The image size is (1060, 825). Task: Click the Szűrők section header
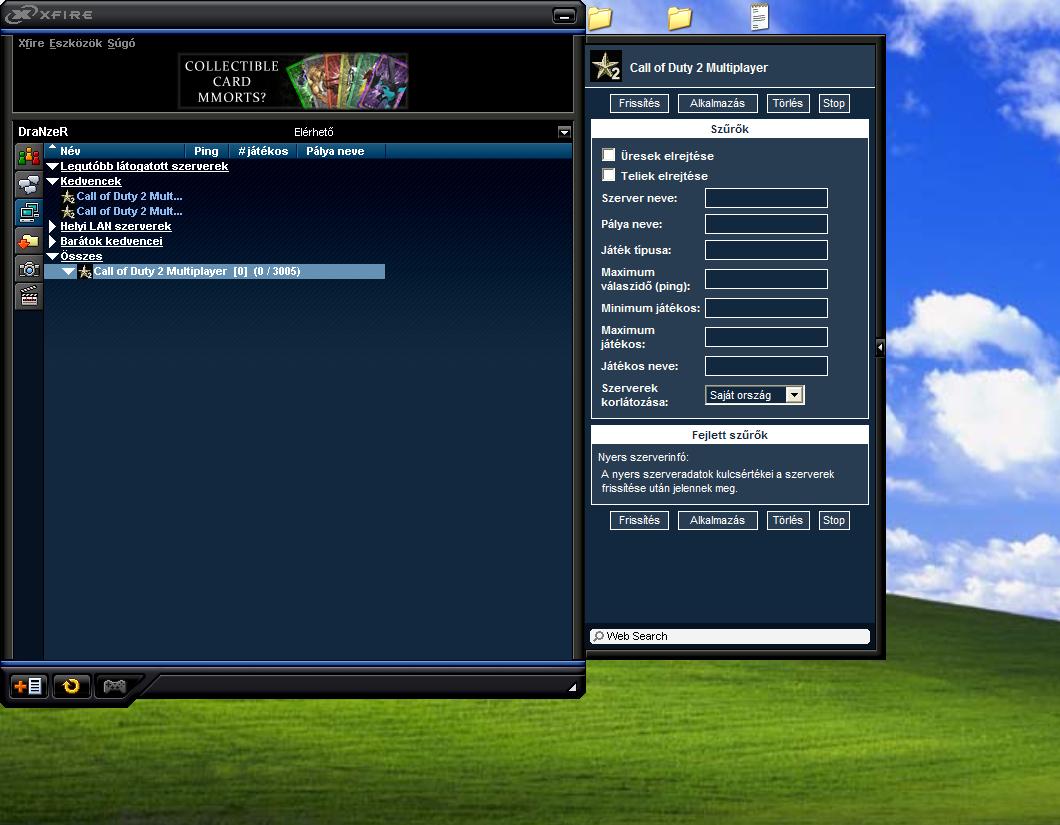(x=729, y=128)
